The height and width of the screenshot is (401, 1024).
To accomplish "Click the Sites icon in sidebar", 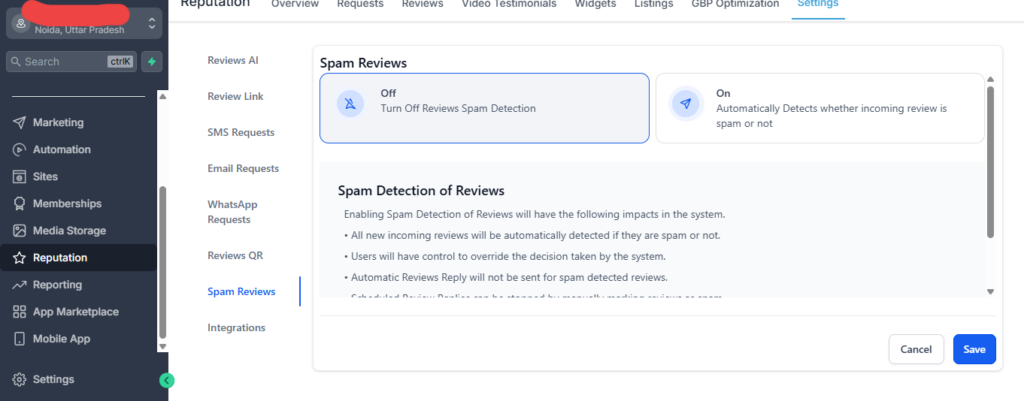I will pyautogui.click(x=20, y=176).
